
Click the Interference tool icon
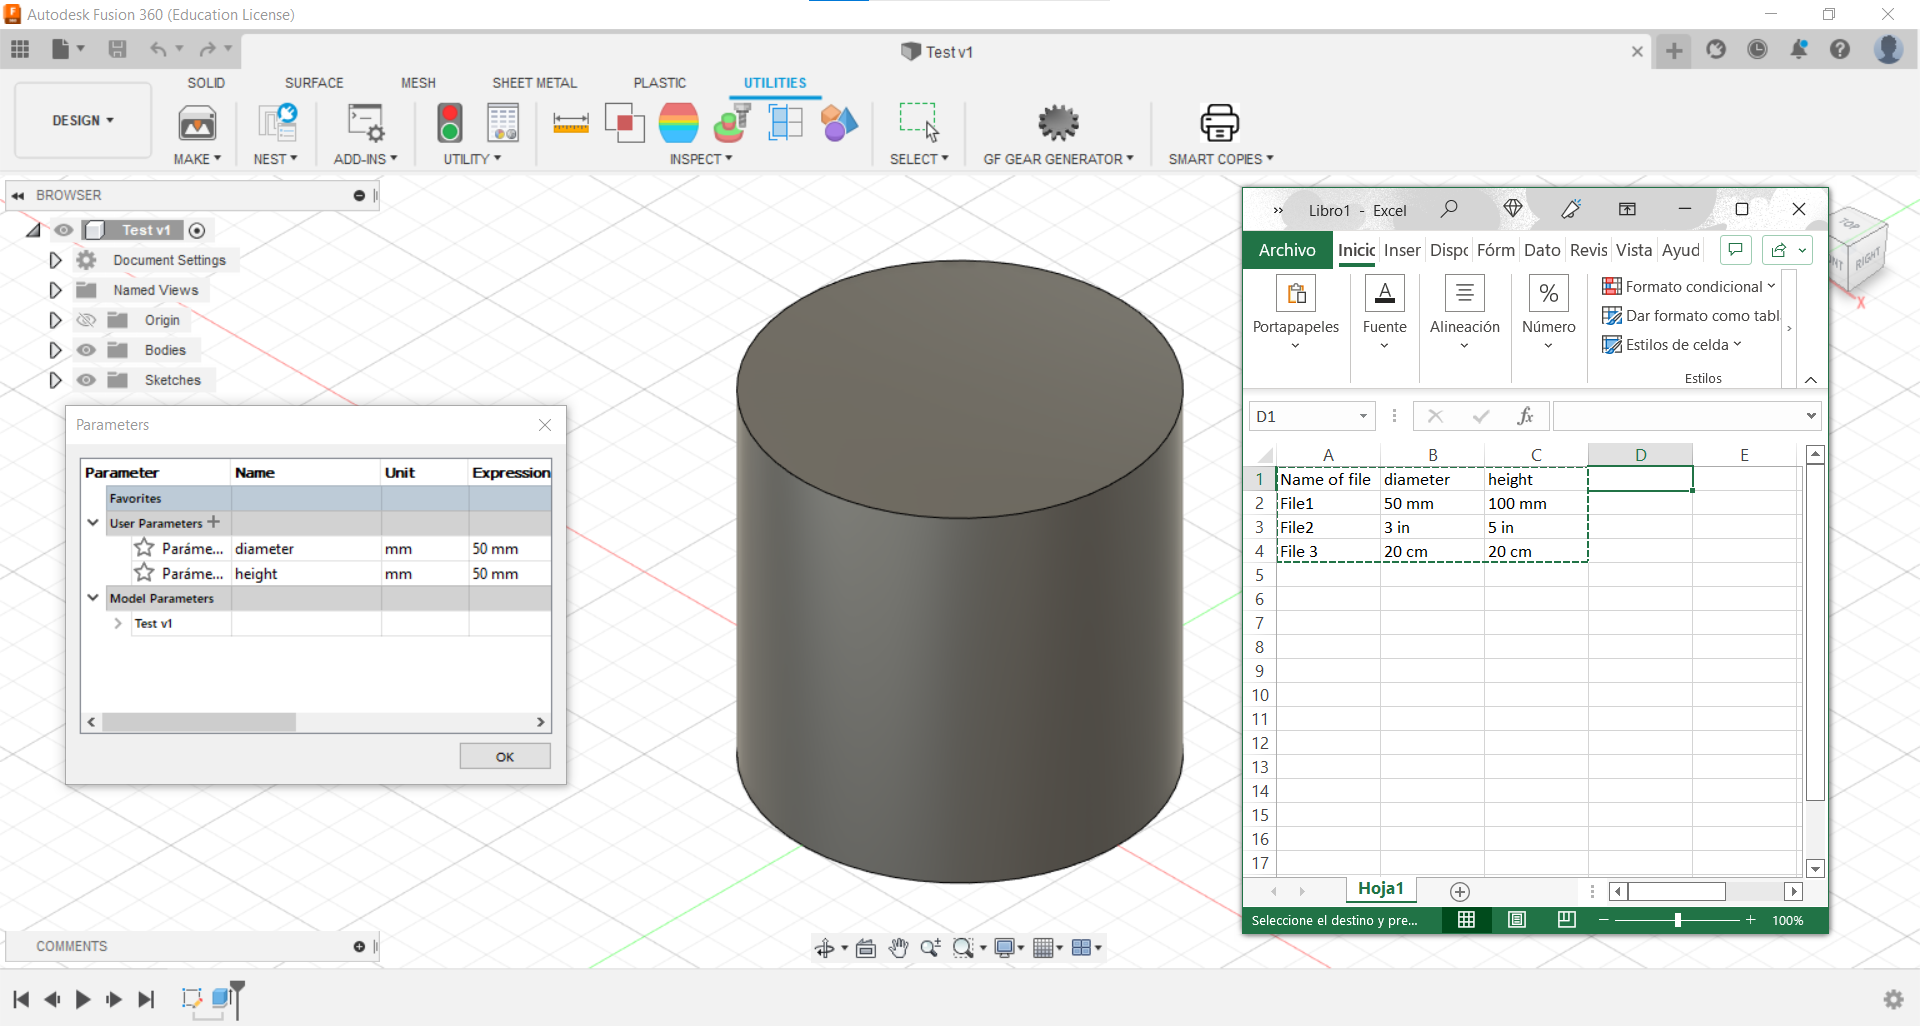click(x=624, y=123)
